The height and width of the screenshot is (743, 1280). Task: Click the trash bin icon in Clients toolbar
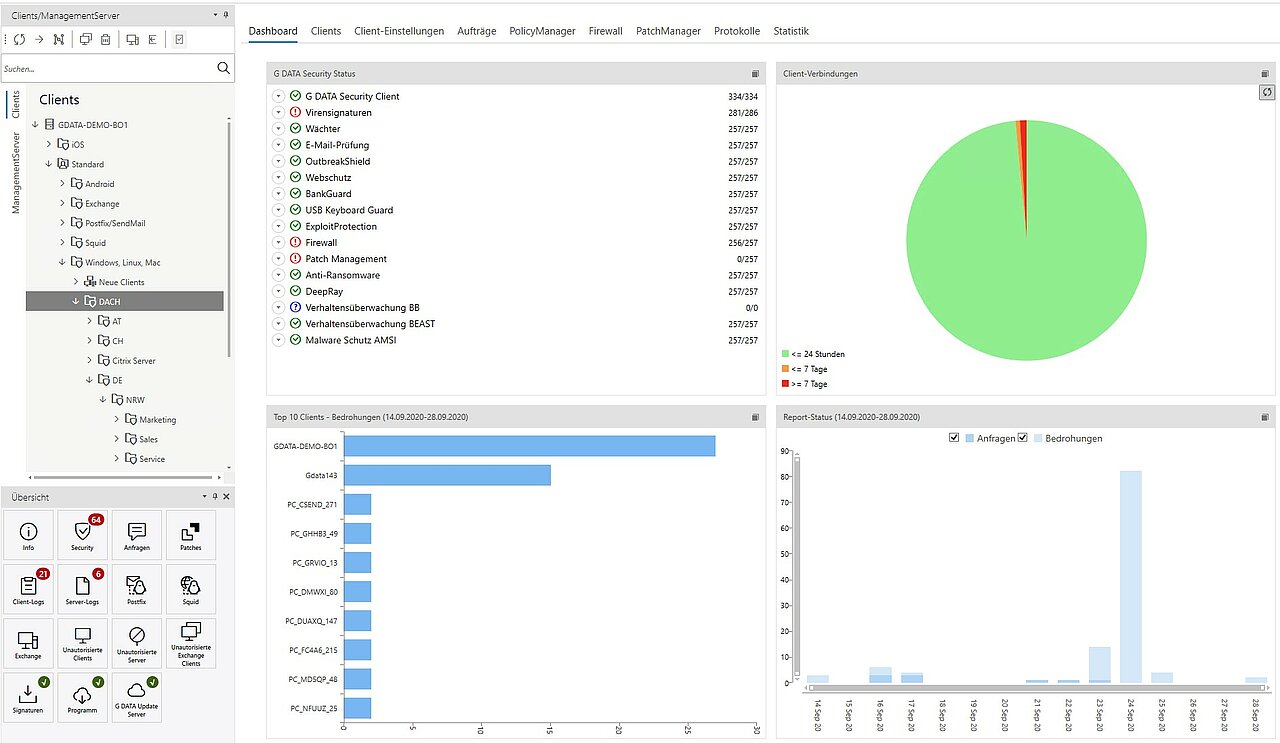(x=105, y=40)
